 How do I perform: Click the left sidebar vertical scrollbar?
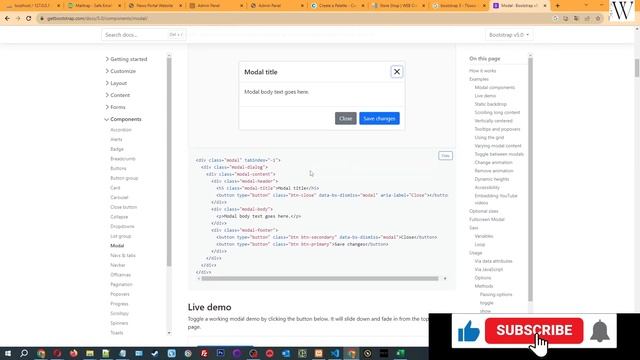point(169,162)
